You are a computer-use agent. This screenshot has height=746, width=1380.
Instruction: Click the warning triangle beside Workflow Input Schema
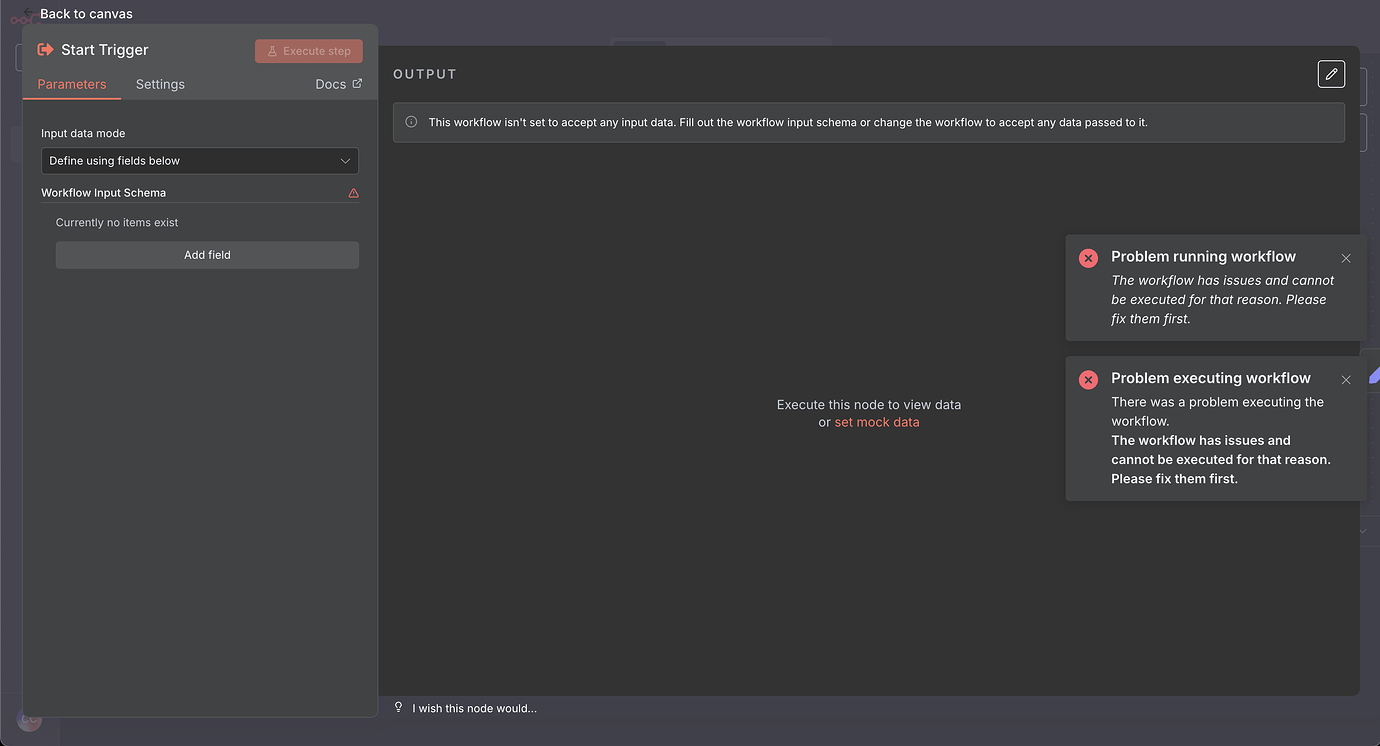pyautogui.click(x=352, y=192)
